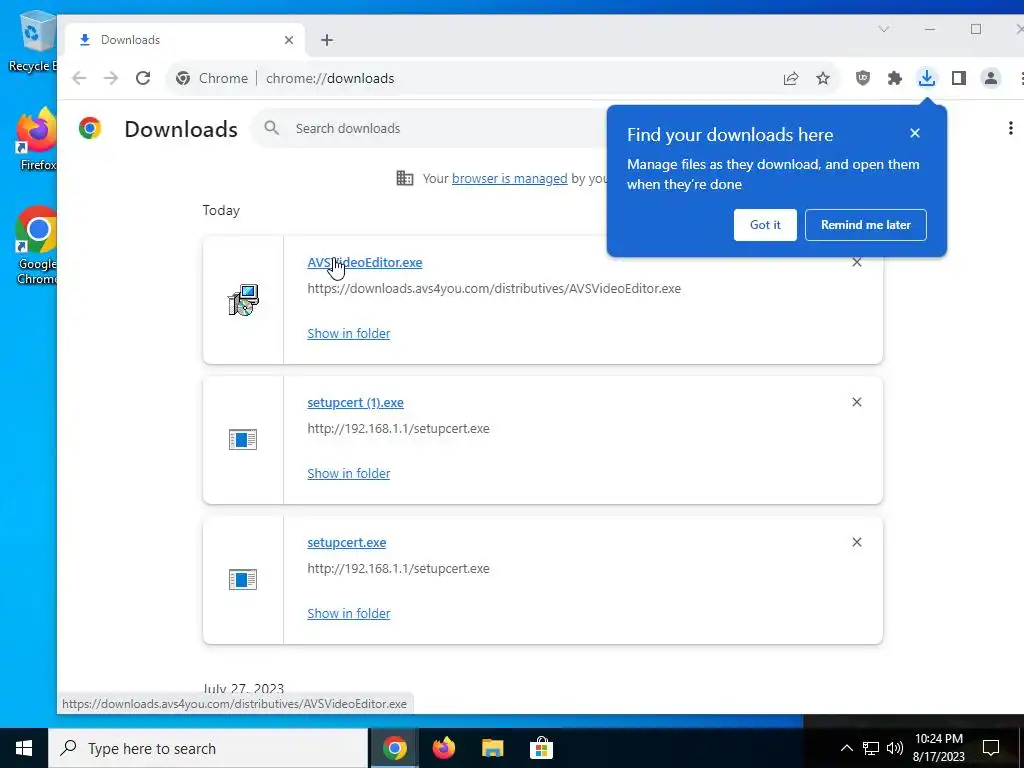The height and width of the screenshot is (768, 1024).
Task: Open the Recycle Bin desktop icon
Action: pos(33,42)
